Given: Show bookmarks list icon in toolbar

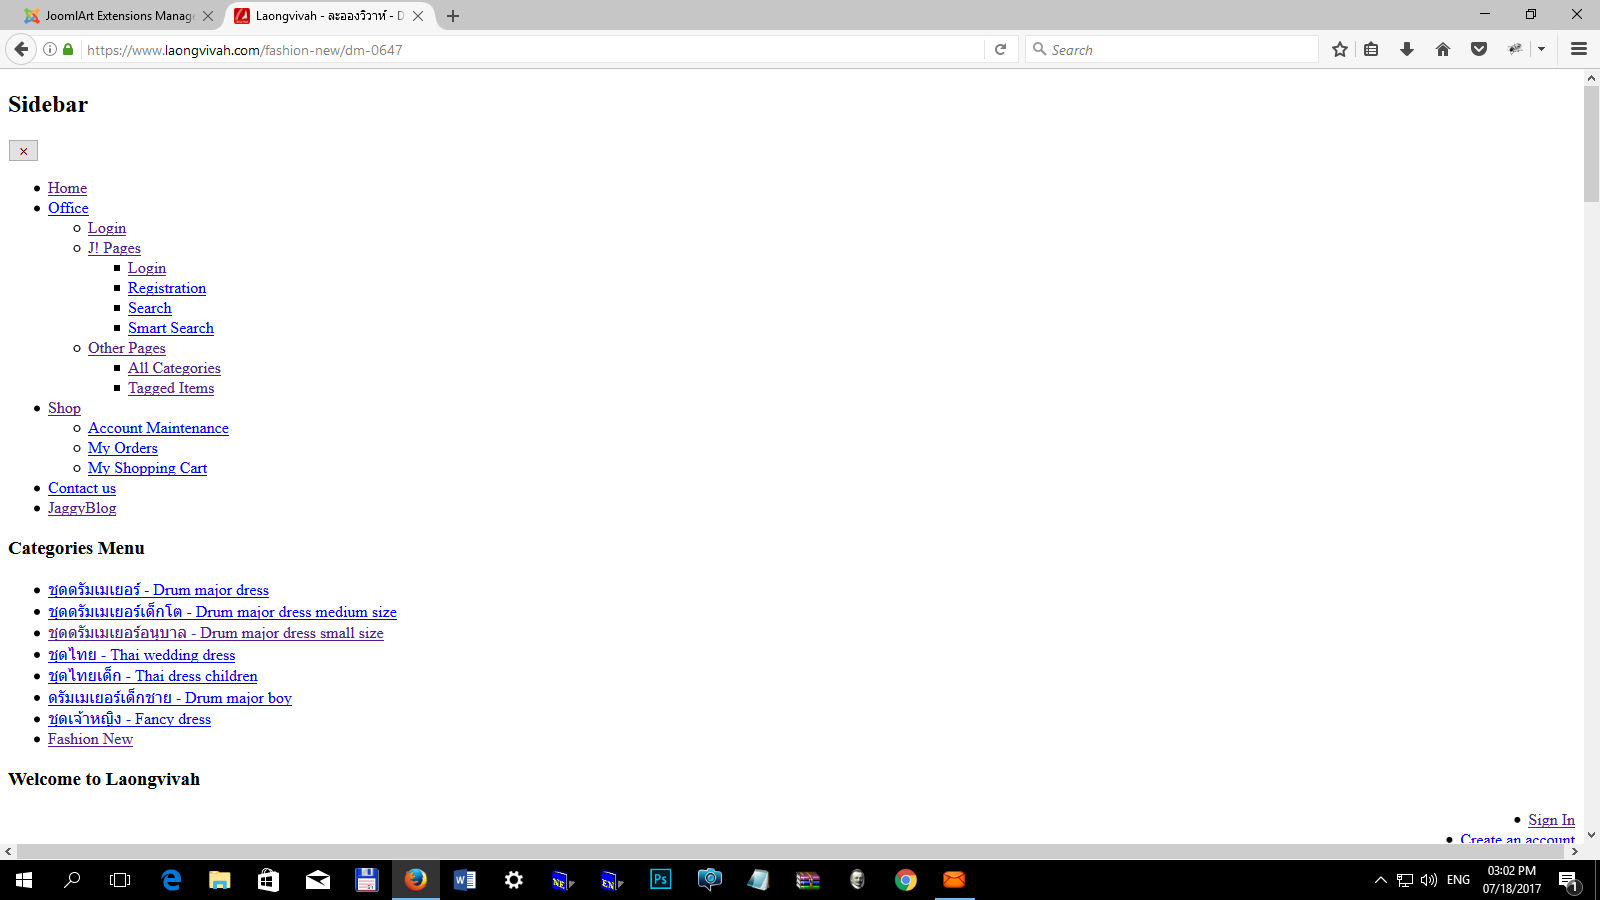Looking at the screenshot, I should point(1371,49).
